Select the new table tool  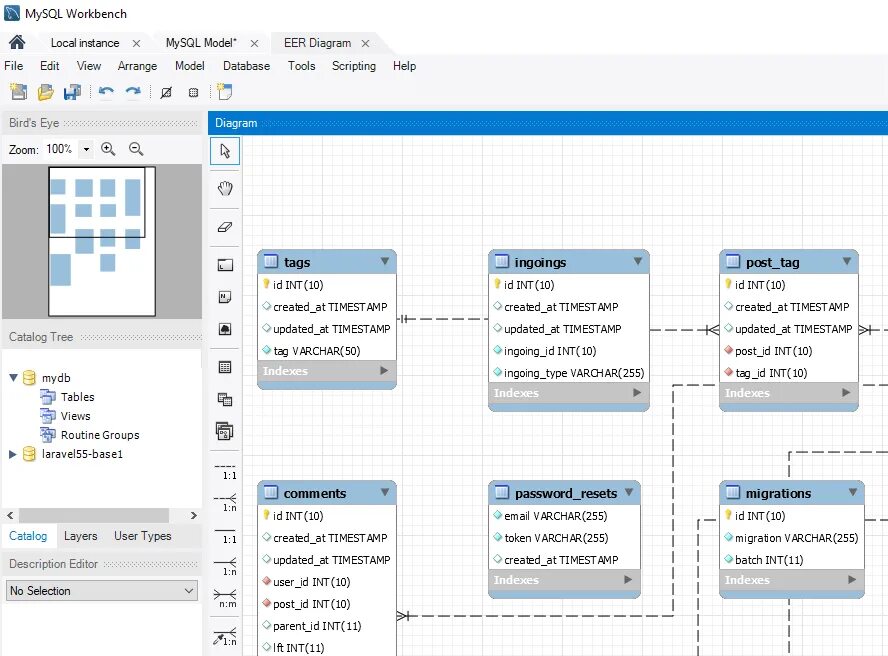click(225, 367)
